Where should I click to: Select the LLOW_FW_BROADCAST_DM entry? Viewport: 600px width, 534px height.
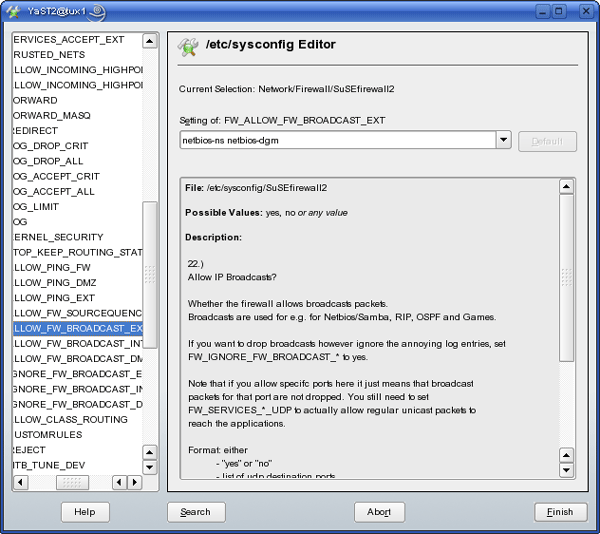(78, 359)
